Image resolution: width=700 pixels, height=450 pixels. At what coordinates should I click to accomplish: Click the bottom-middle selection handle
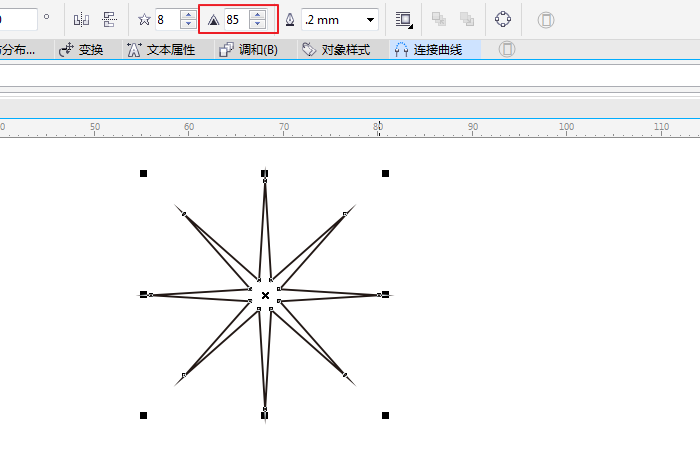[x=264, y=415]
